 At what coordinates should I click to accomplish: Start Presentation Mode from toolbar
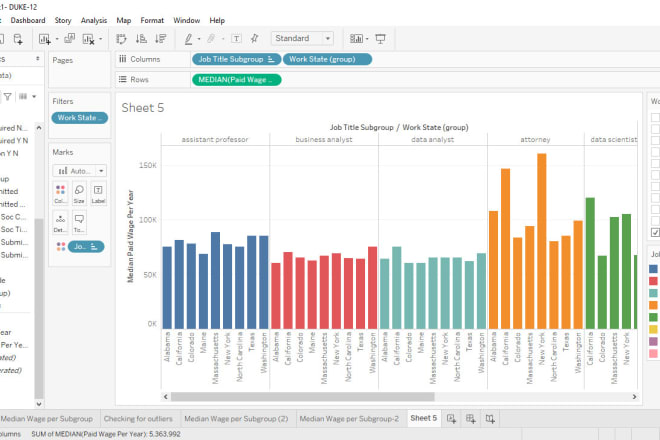point(381,39)
